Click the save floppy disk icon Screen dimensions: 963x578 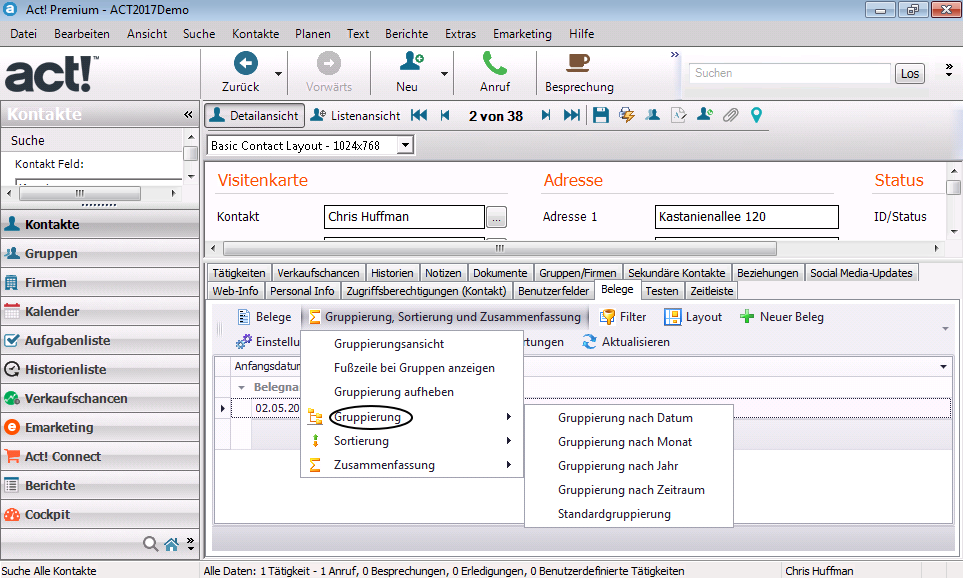pyautogui.click(x=601, y=115)
